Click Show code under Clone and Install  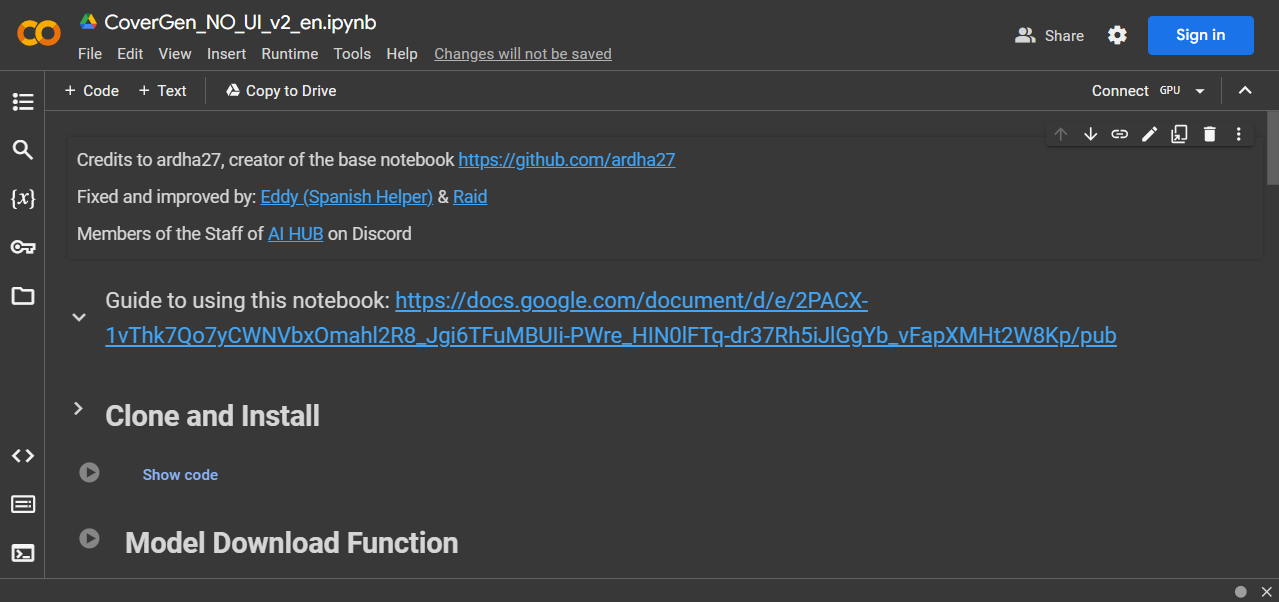[180, 475]
